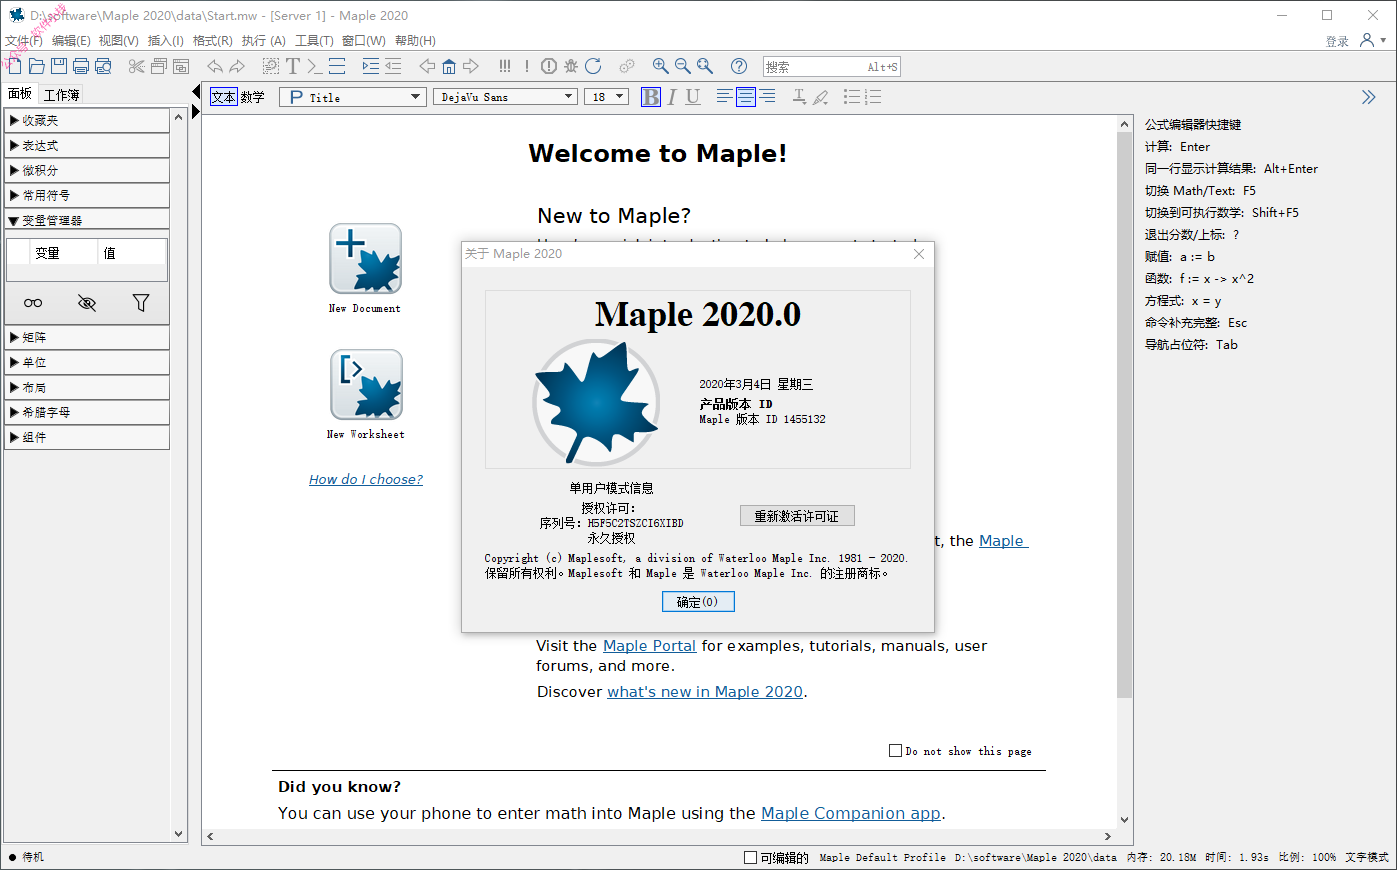The image size is (1397, 870).
Task: Click the Print preview icon
Action: tap(103, 66)
